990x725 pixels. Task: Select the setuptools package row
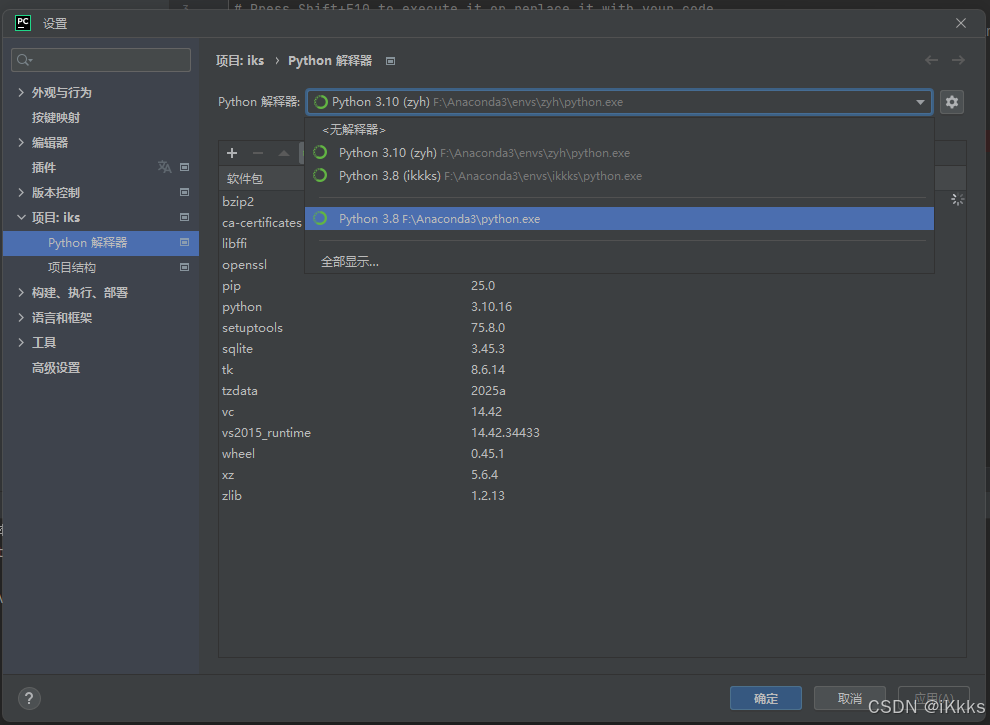(x=592, y=328)
